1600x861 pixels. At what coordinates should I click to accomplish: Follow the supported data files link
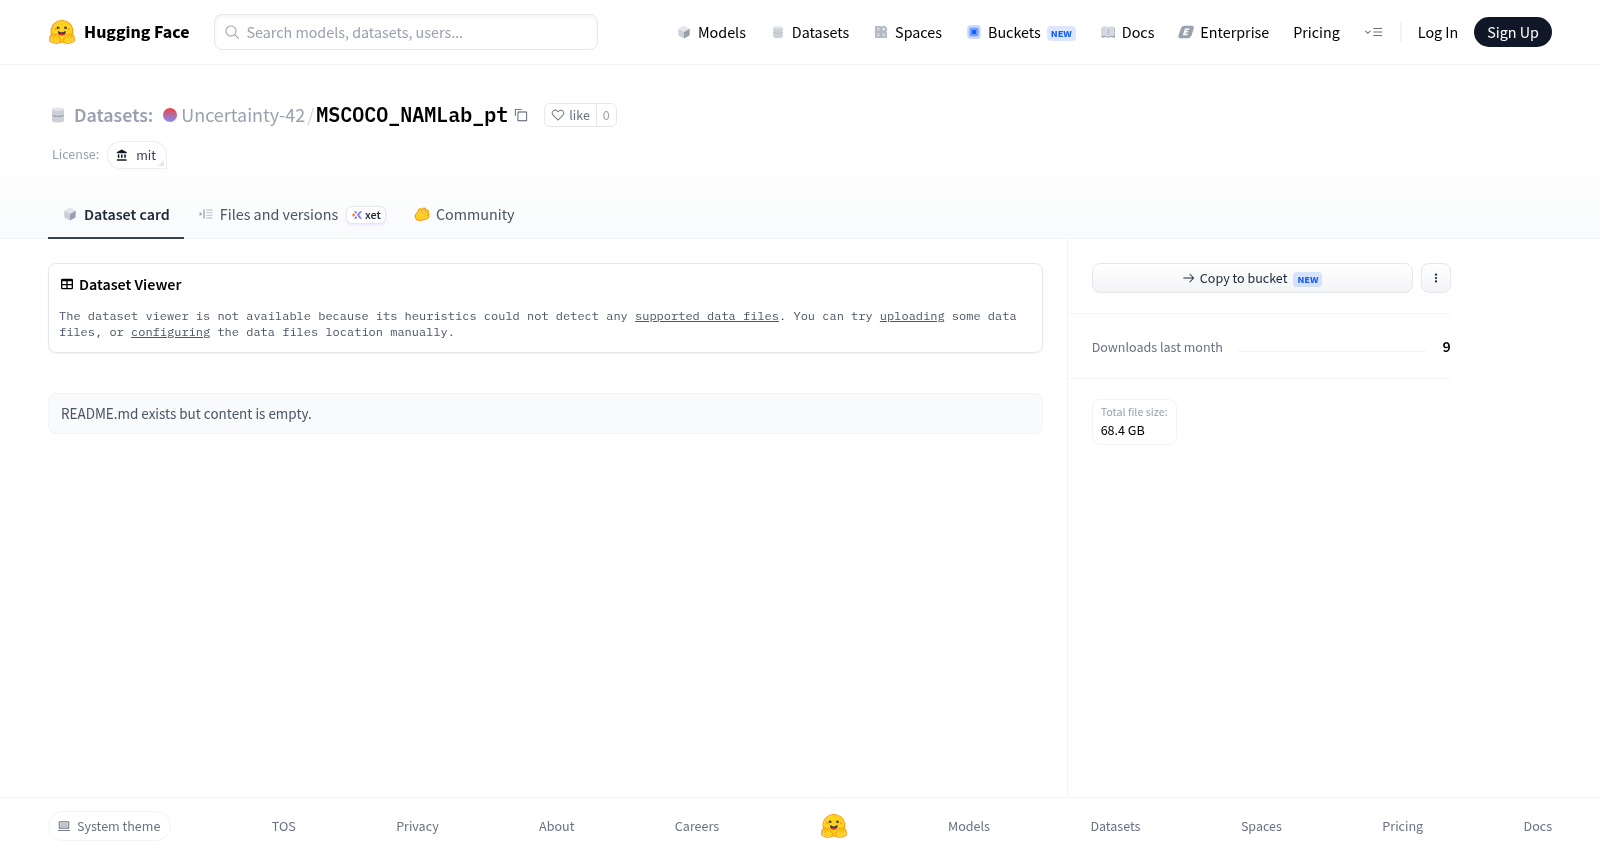pos(707,316)
